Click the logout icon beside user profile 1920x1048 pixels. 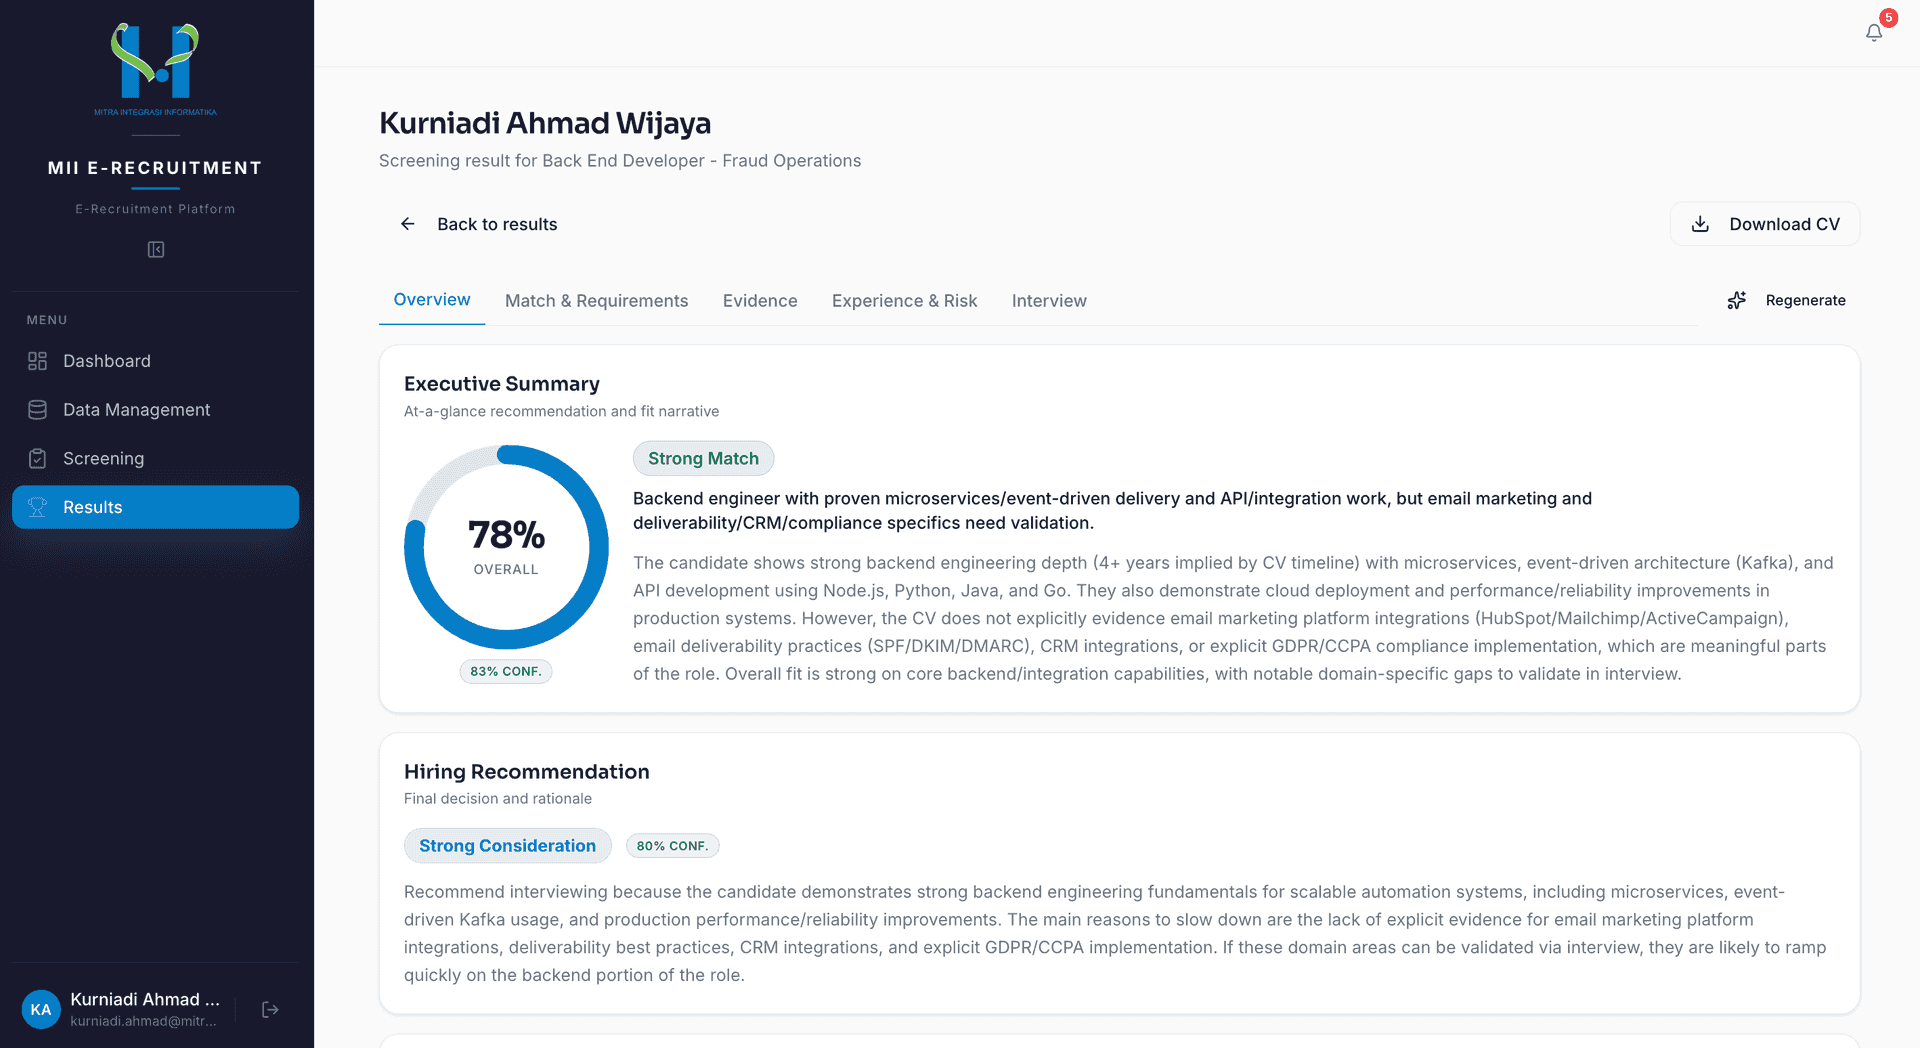click(x=270, y=1010)
